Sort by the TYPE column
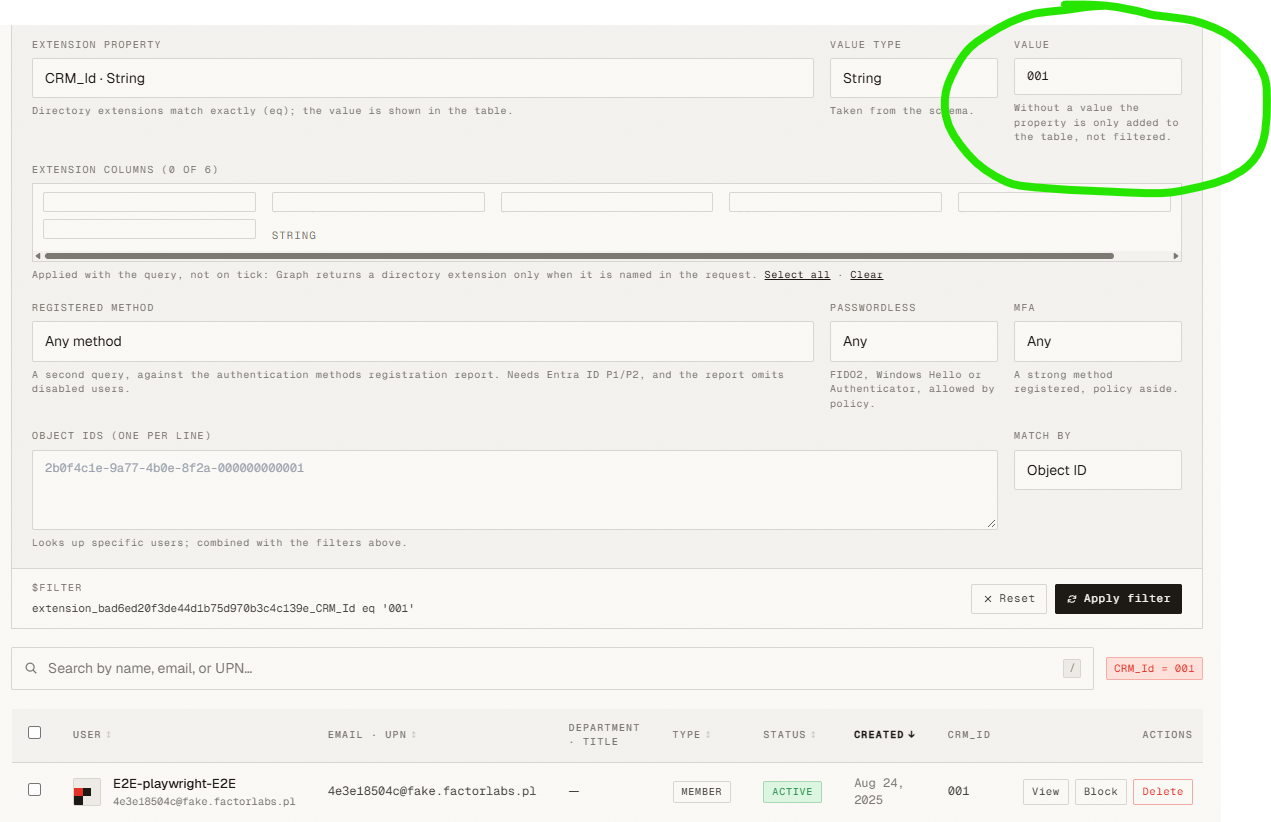This screenshot has height=822, width=1271. coord(691,735)
